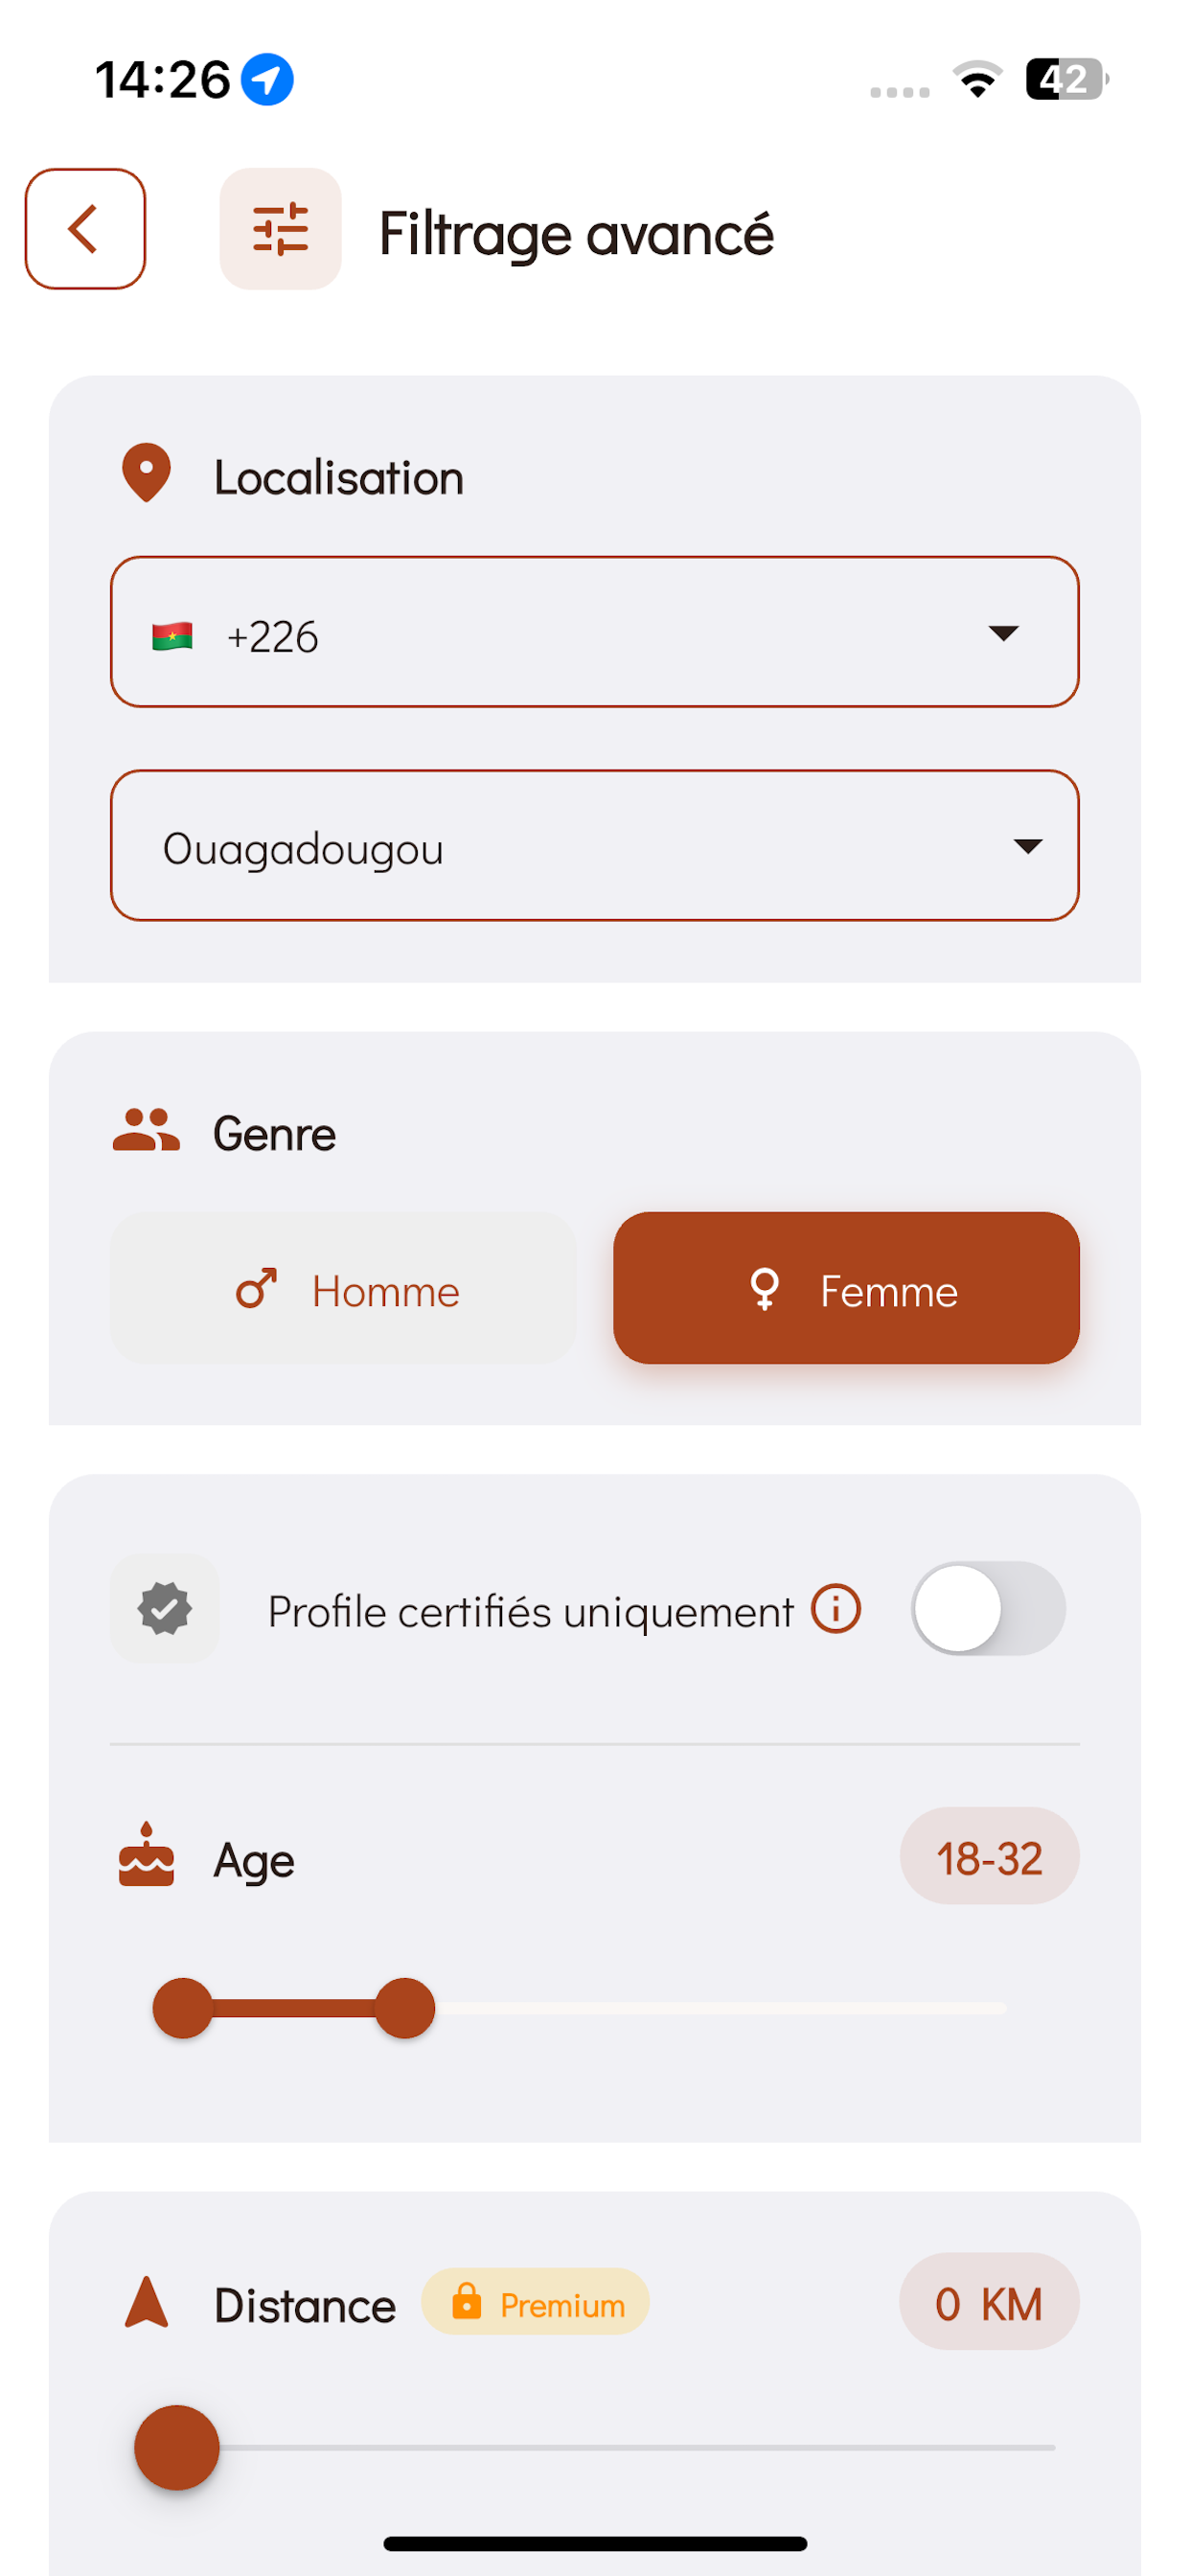
Task: Tap the 0 KM distance badge
Action: (x=989, y=2302)
